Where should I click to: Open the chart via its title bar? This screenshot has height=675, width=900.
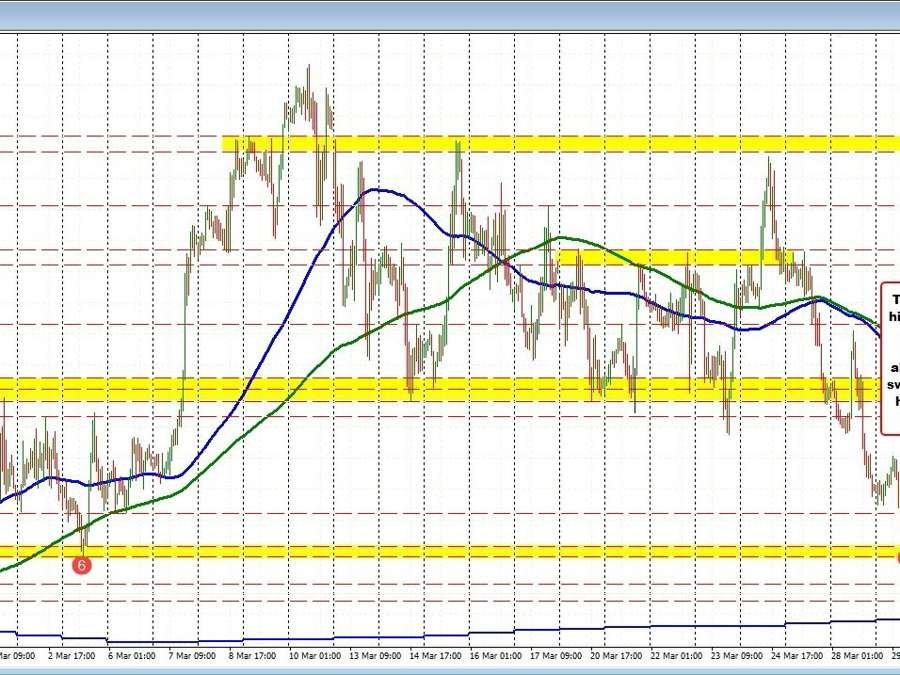point(450,10)
